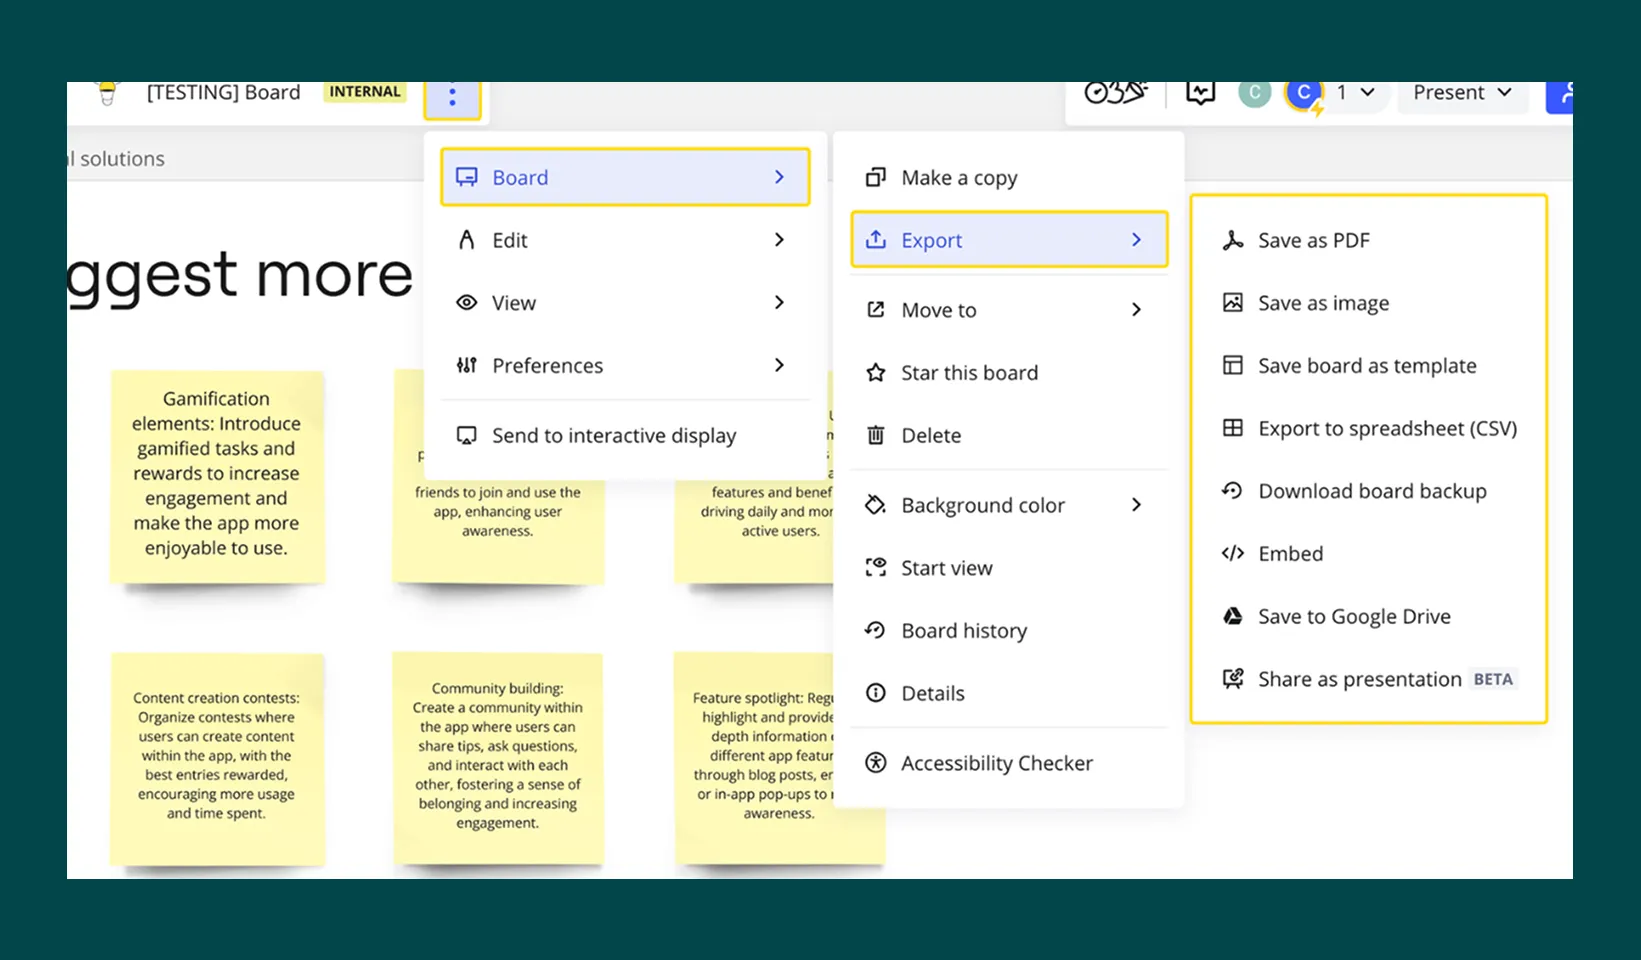Viewport: 1641px width, 960px height.
Task: Star this board
Action: [968, 372]
